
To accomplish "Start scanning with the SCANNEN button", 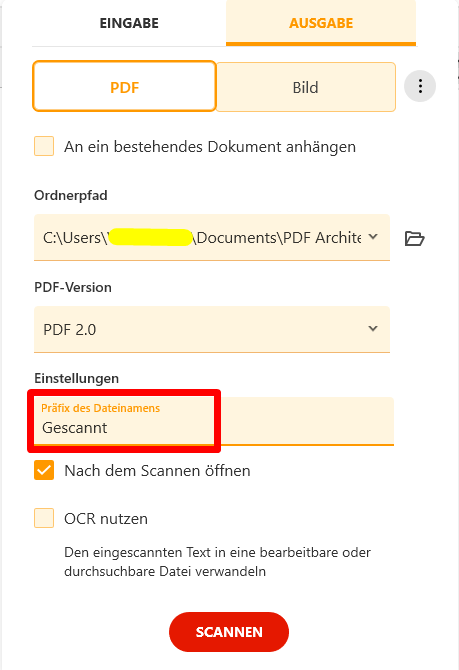I will [229, 632].
